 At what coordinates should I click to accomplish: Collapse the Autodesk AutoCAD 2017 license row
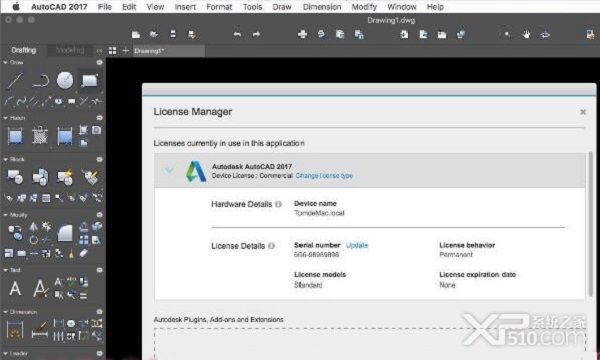169,170
